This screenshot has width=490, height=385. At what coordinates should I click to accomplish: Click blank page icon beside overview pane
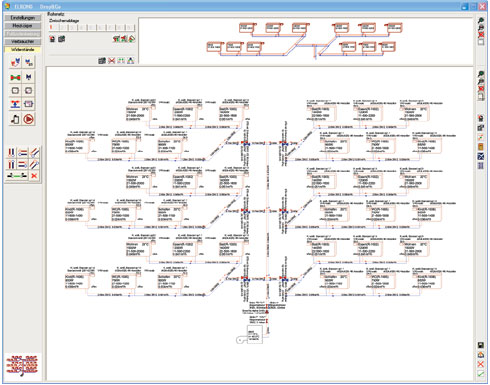click(x=481, y=42)
